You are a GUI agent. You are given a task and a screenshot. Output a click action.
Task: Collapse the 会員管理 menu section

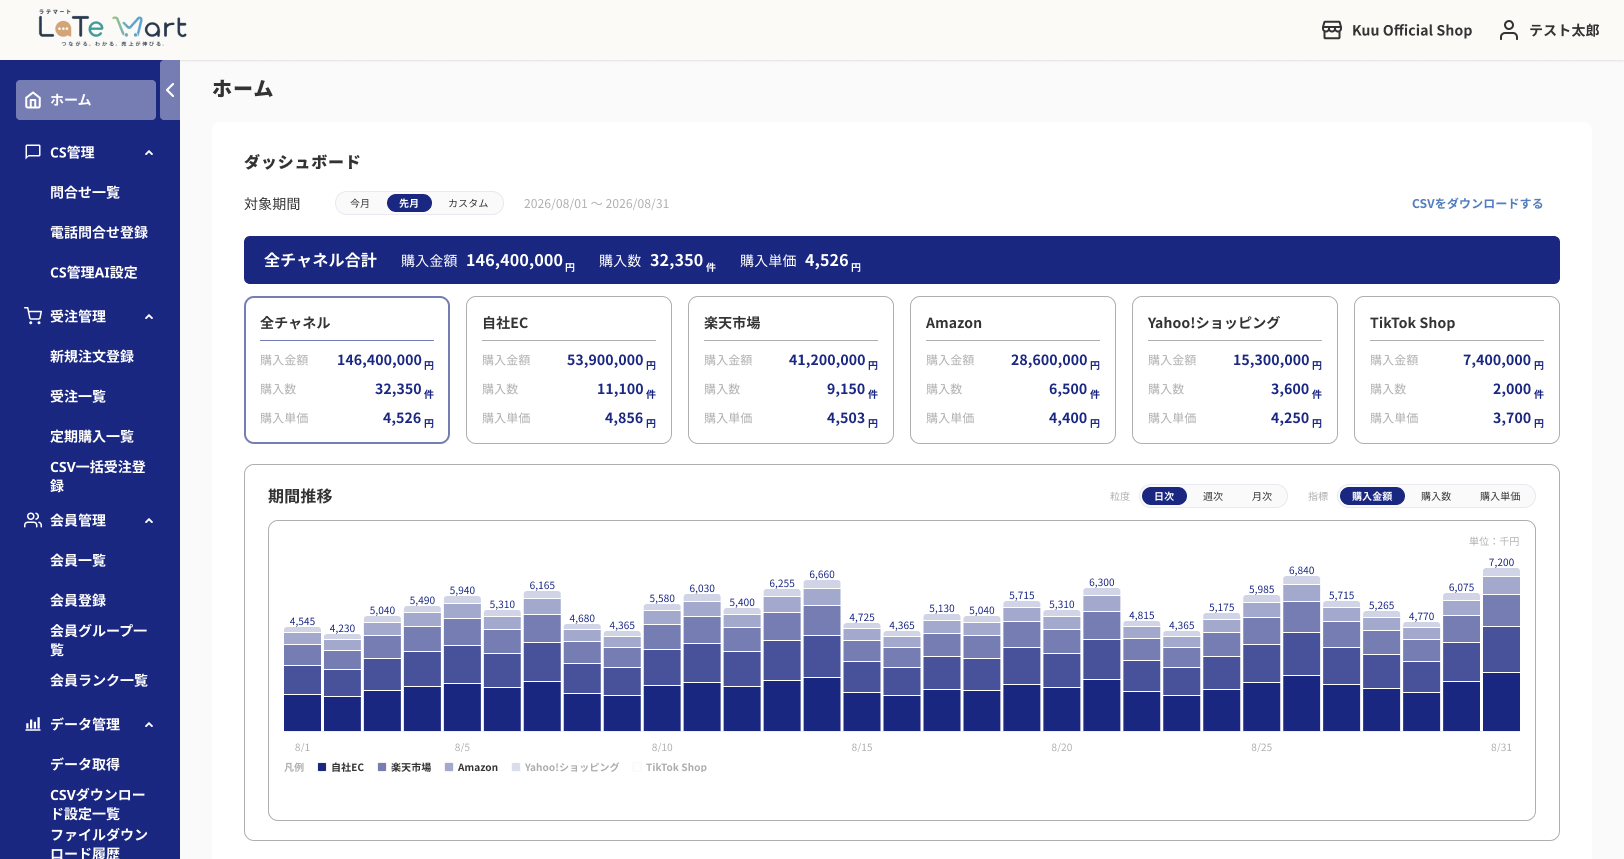(x=149, y=521)
